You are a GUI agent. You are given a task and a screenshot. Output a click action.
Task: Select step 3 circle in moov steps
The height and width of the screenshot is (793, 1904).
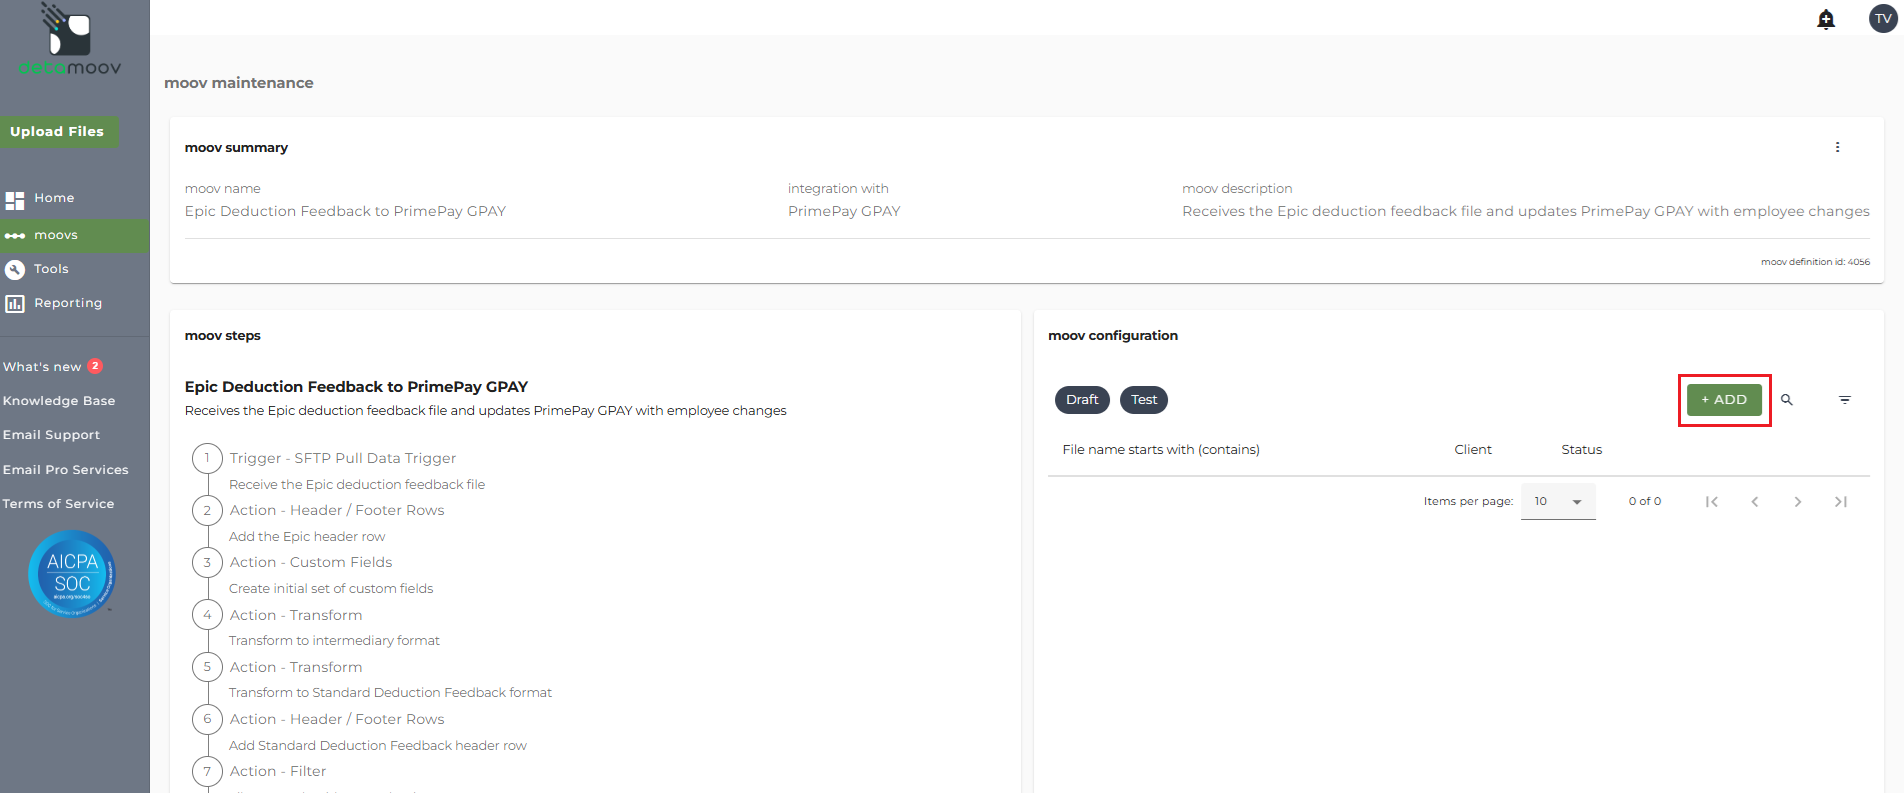click(207, 562)
